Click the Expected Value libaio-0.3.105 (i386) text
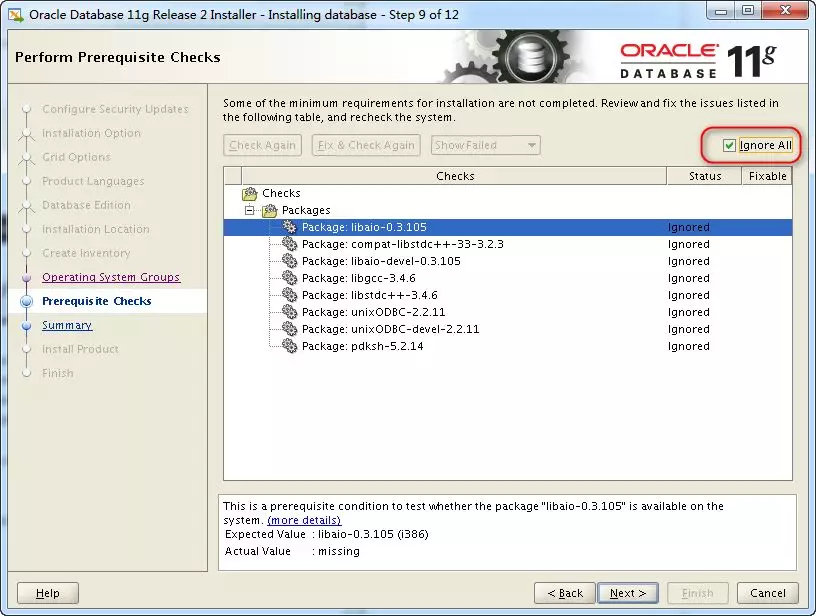The image size is (816, 616). [x=373, y=534]
